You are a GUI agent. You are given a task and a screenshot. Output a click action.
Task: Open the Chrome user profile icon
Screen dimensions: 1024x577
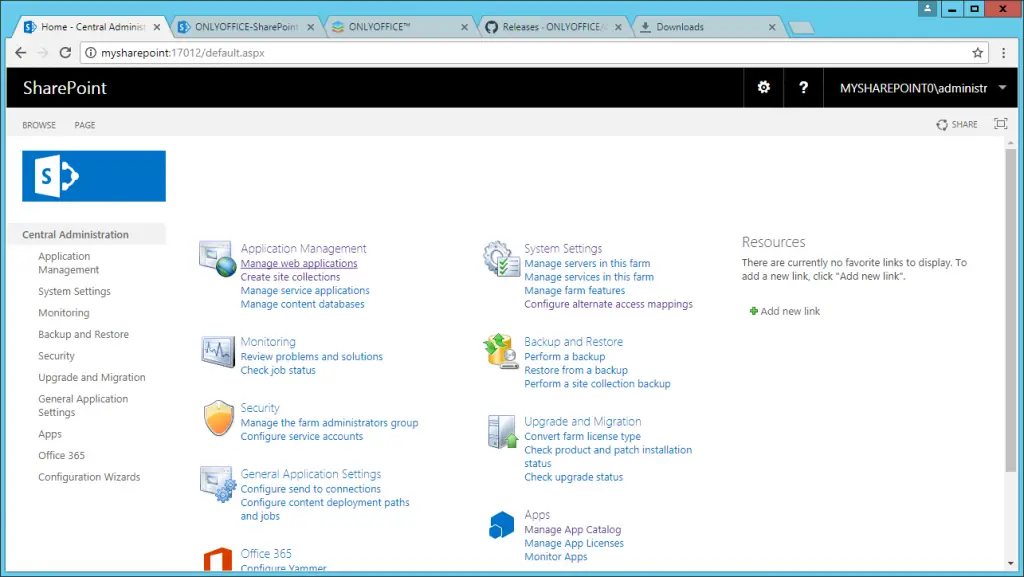tap(927, 8)
